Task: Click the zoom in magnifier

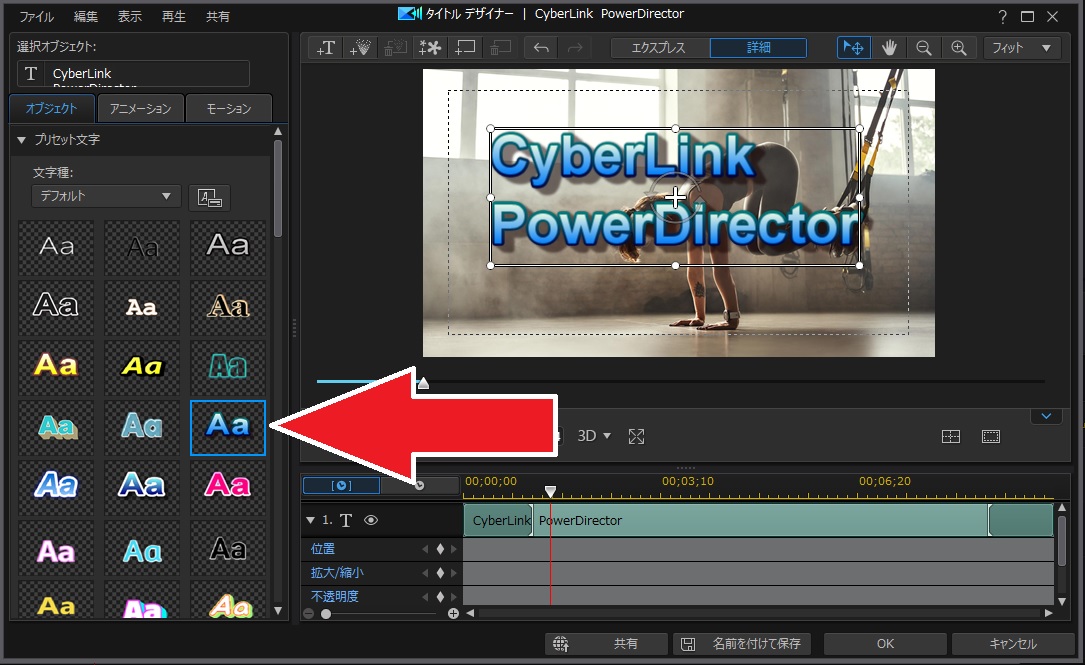Action: click(x=959, y=48)
